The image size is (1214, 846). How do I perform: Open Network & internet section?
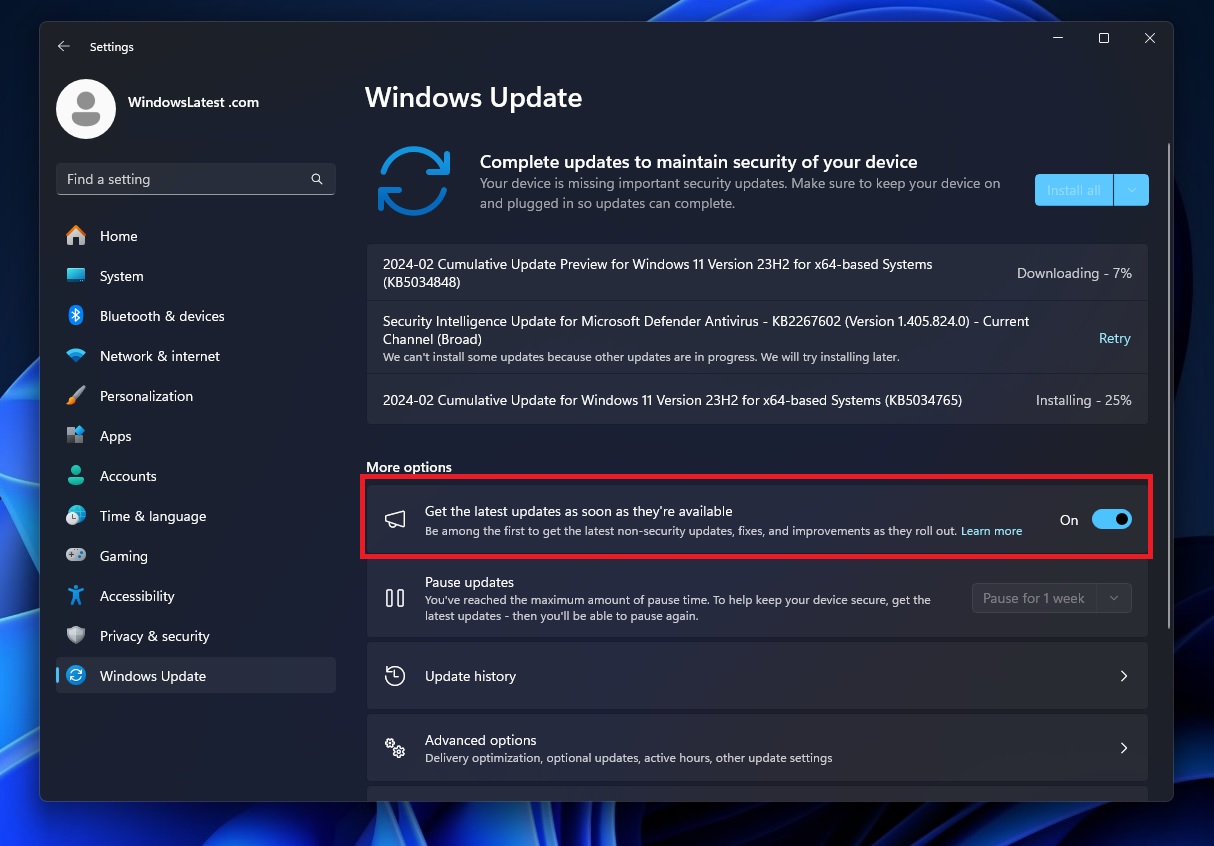point(196,356)
